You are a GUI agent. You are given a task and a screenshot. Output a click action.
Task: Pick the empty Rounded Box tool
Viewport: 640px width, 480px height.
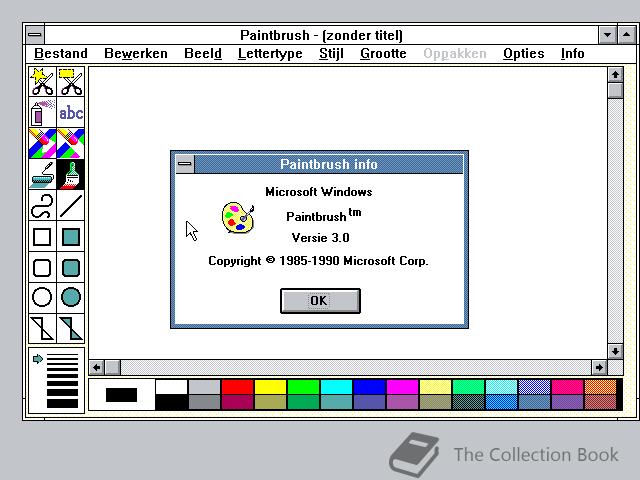click(42, 268)
